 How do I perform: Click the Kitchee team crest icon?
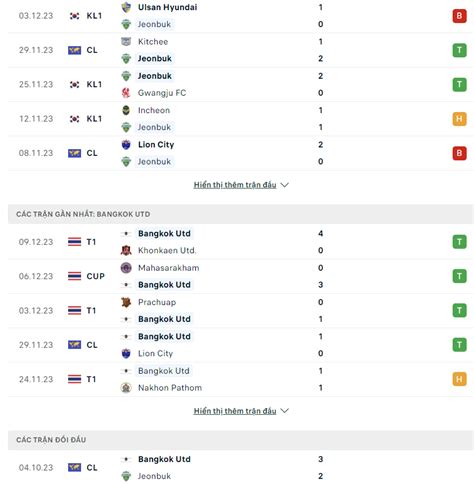[126, 42]
